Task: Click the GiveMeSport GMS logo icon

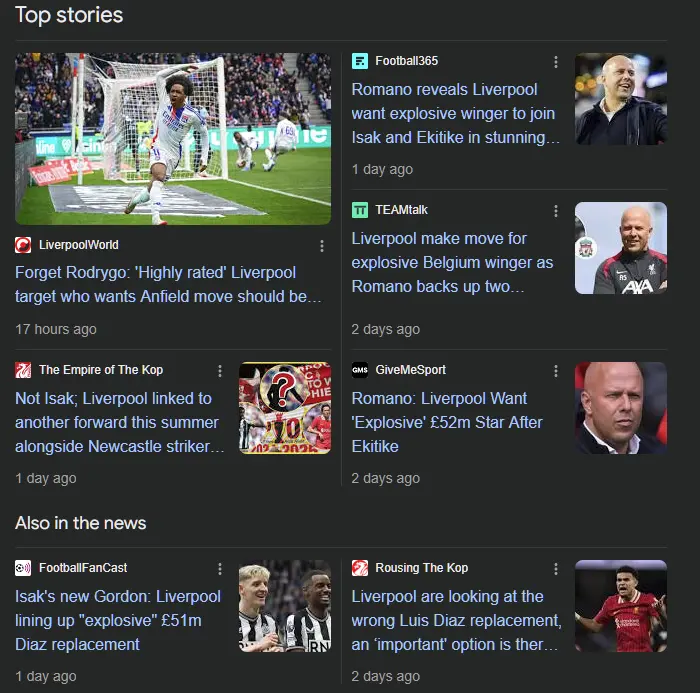Action: (360, 370)
